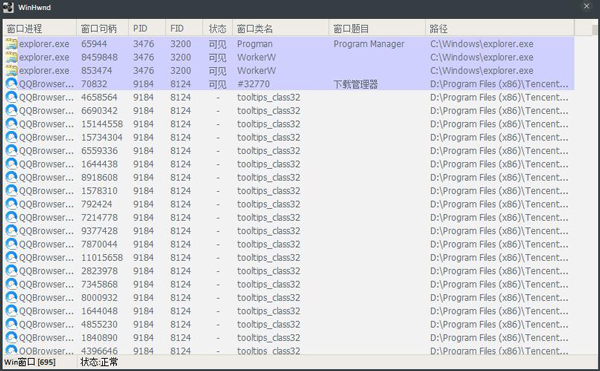
Task: Click handle value 11015658
Action: point(102,257)
